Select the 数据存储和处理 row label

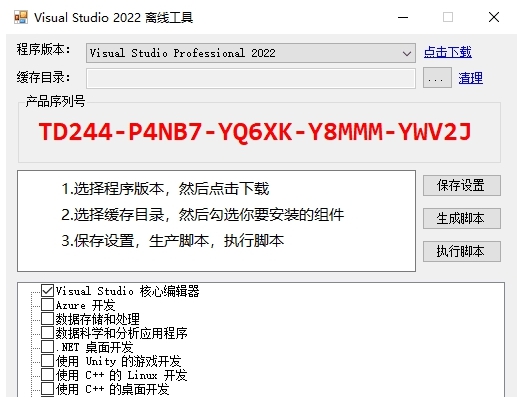(x=98, y=319)
